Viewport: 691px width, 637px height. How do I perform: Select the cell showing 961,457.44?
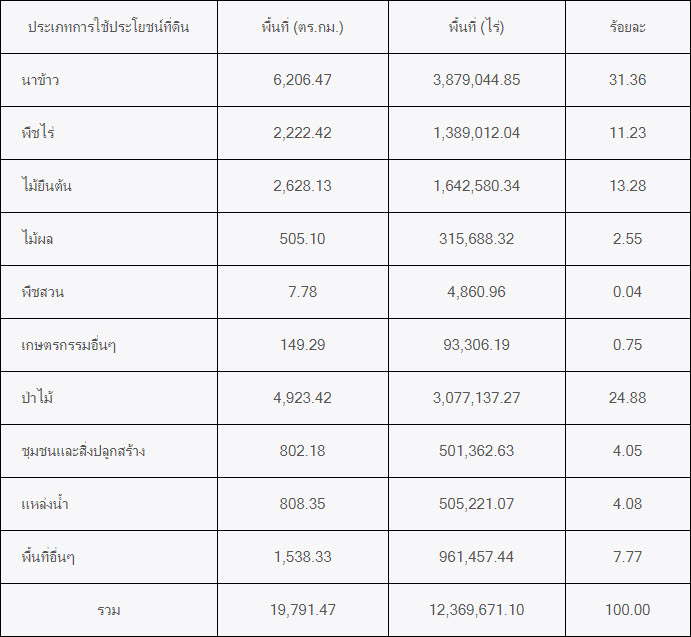pos(476,557)
